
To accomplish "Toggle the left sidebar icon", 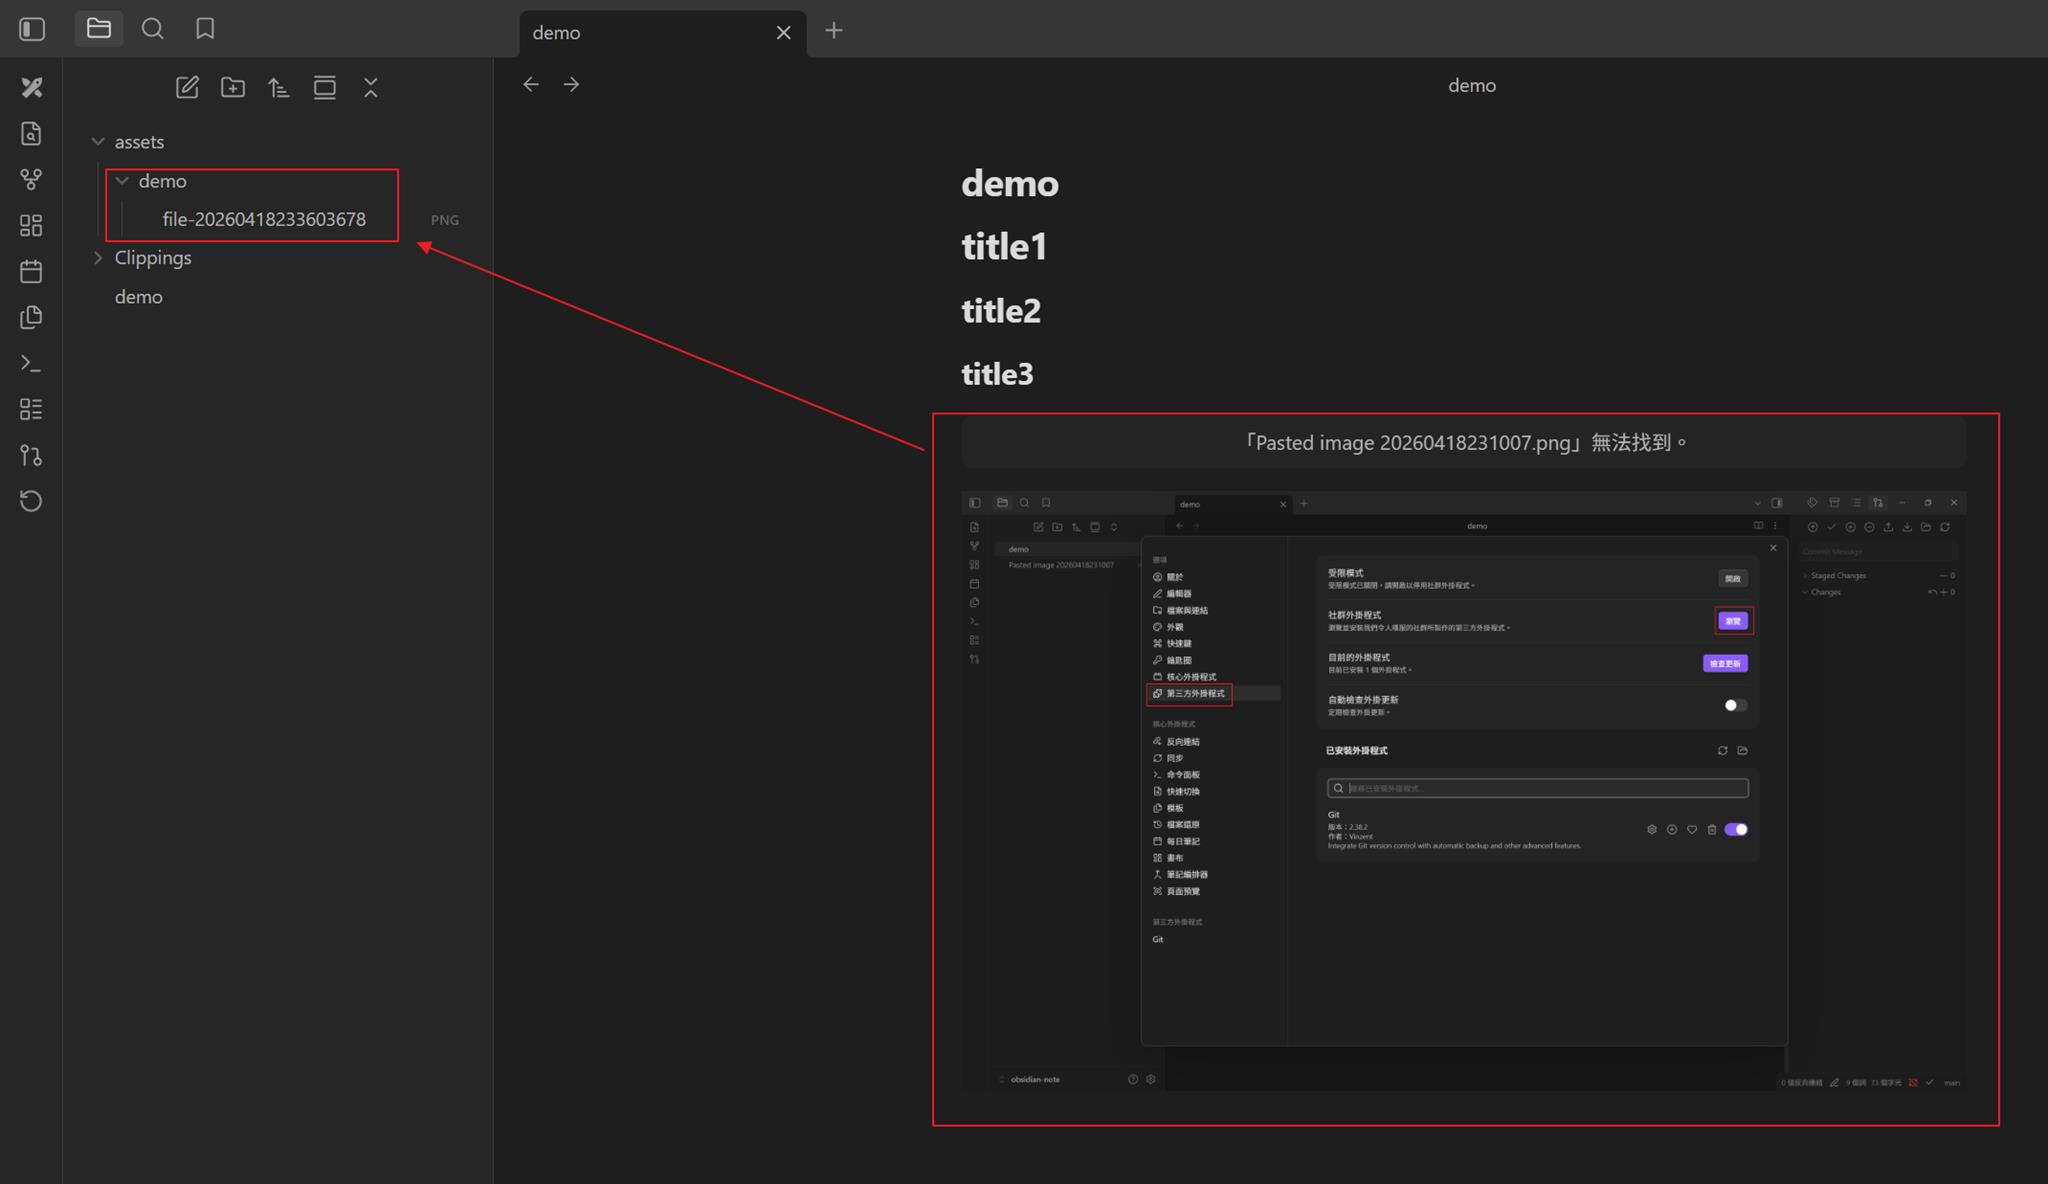I will 32,29.
